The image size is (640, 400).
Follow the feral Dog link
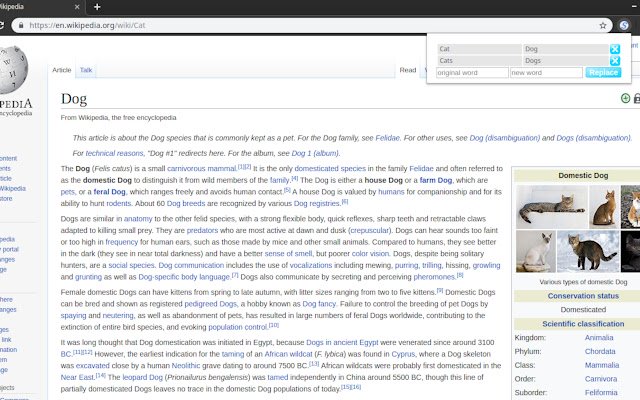pos(109,192)
